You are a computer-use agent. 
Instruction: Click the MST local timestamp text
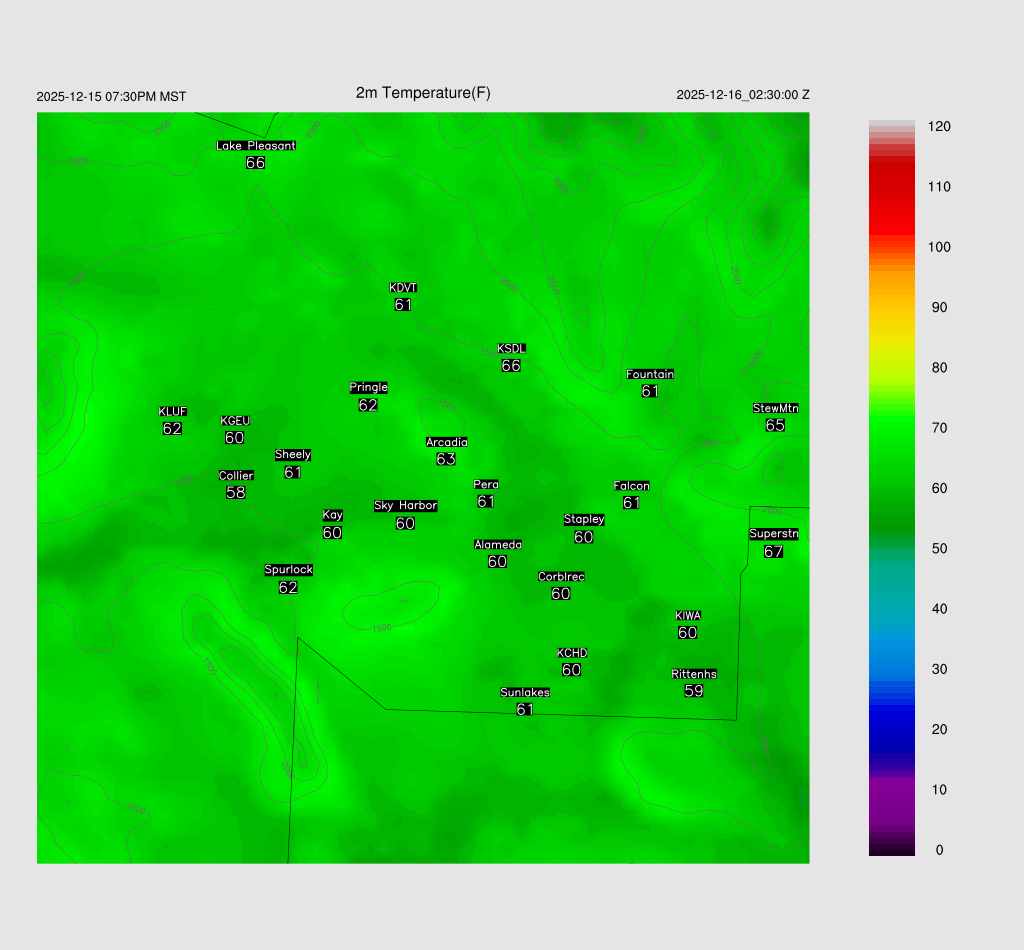click(x=111, y=97)
